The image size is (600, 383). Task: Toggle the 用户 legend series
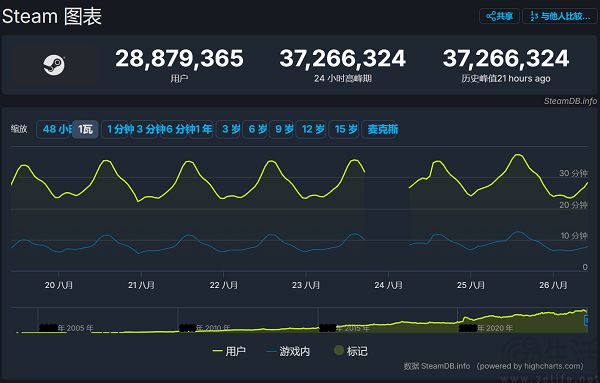point(229,351)
